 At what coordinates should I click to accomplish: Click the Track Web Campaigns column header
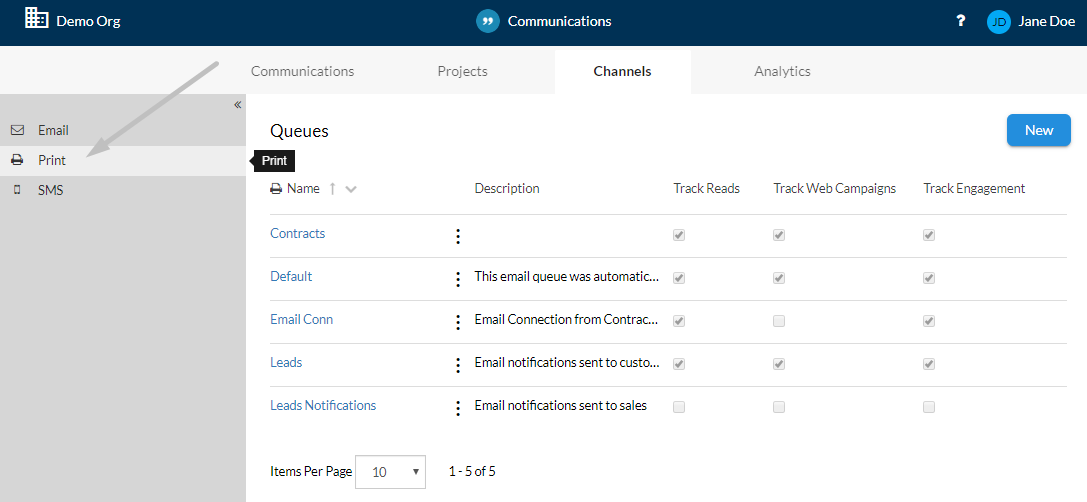point(835,189)
